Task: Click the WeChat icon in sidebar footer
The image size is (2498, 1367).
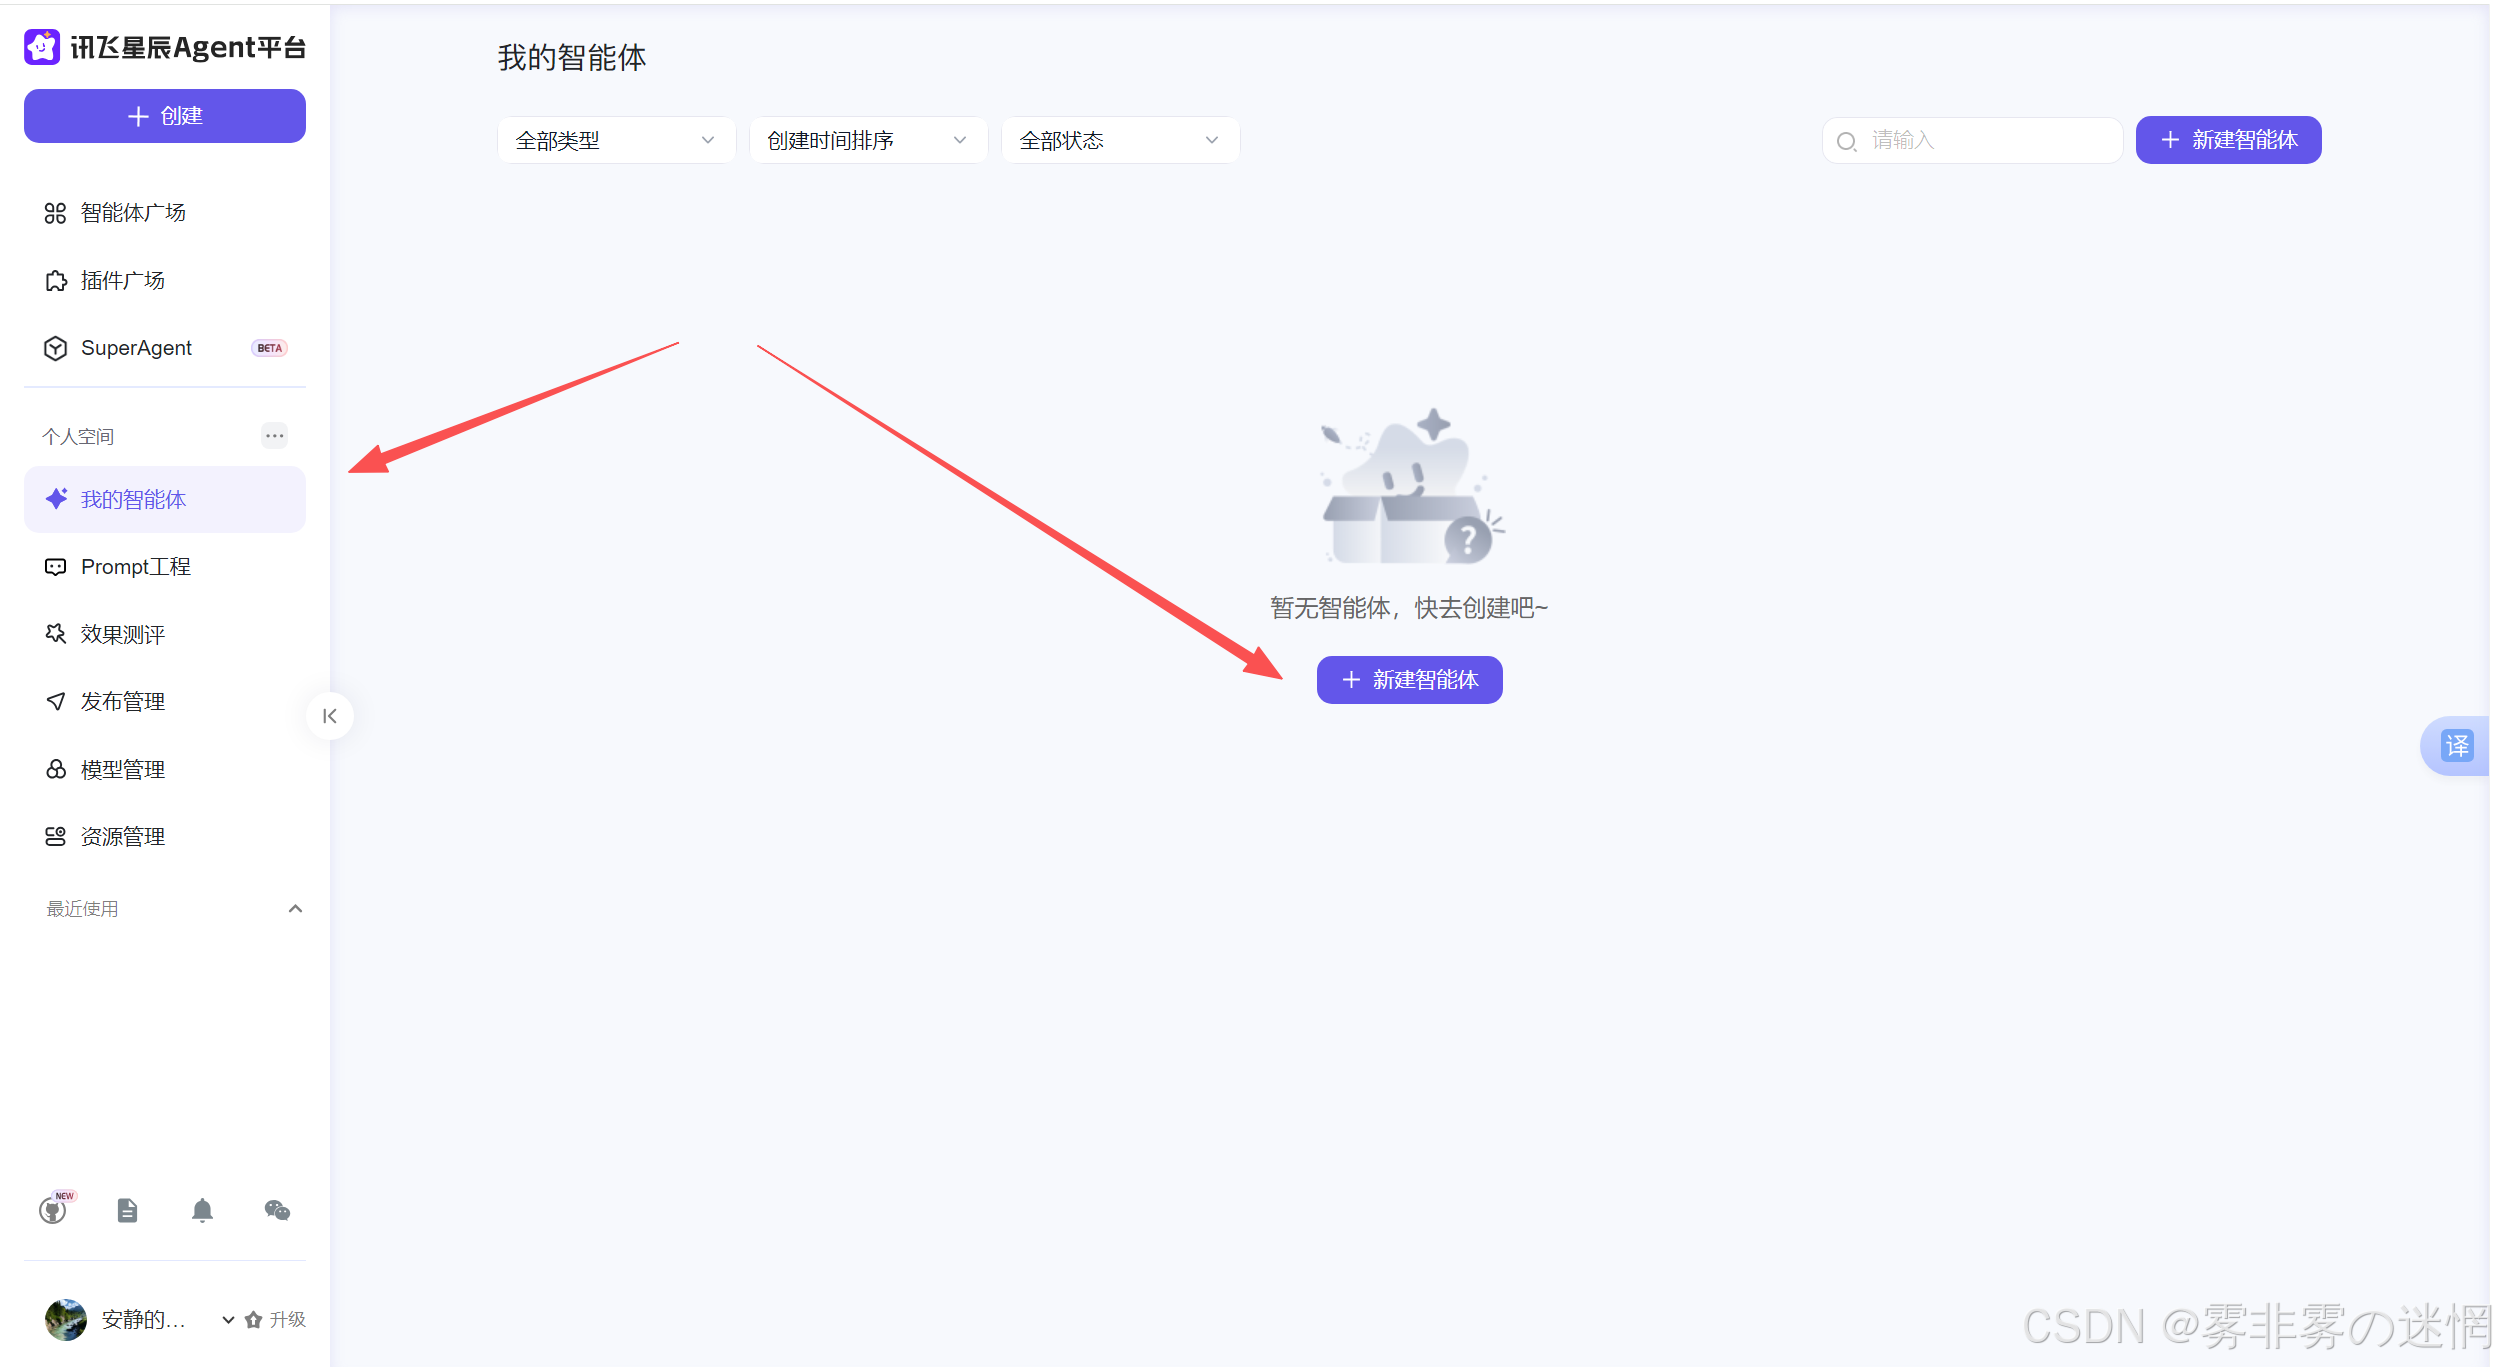Action: [x=277, y=1211]
